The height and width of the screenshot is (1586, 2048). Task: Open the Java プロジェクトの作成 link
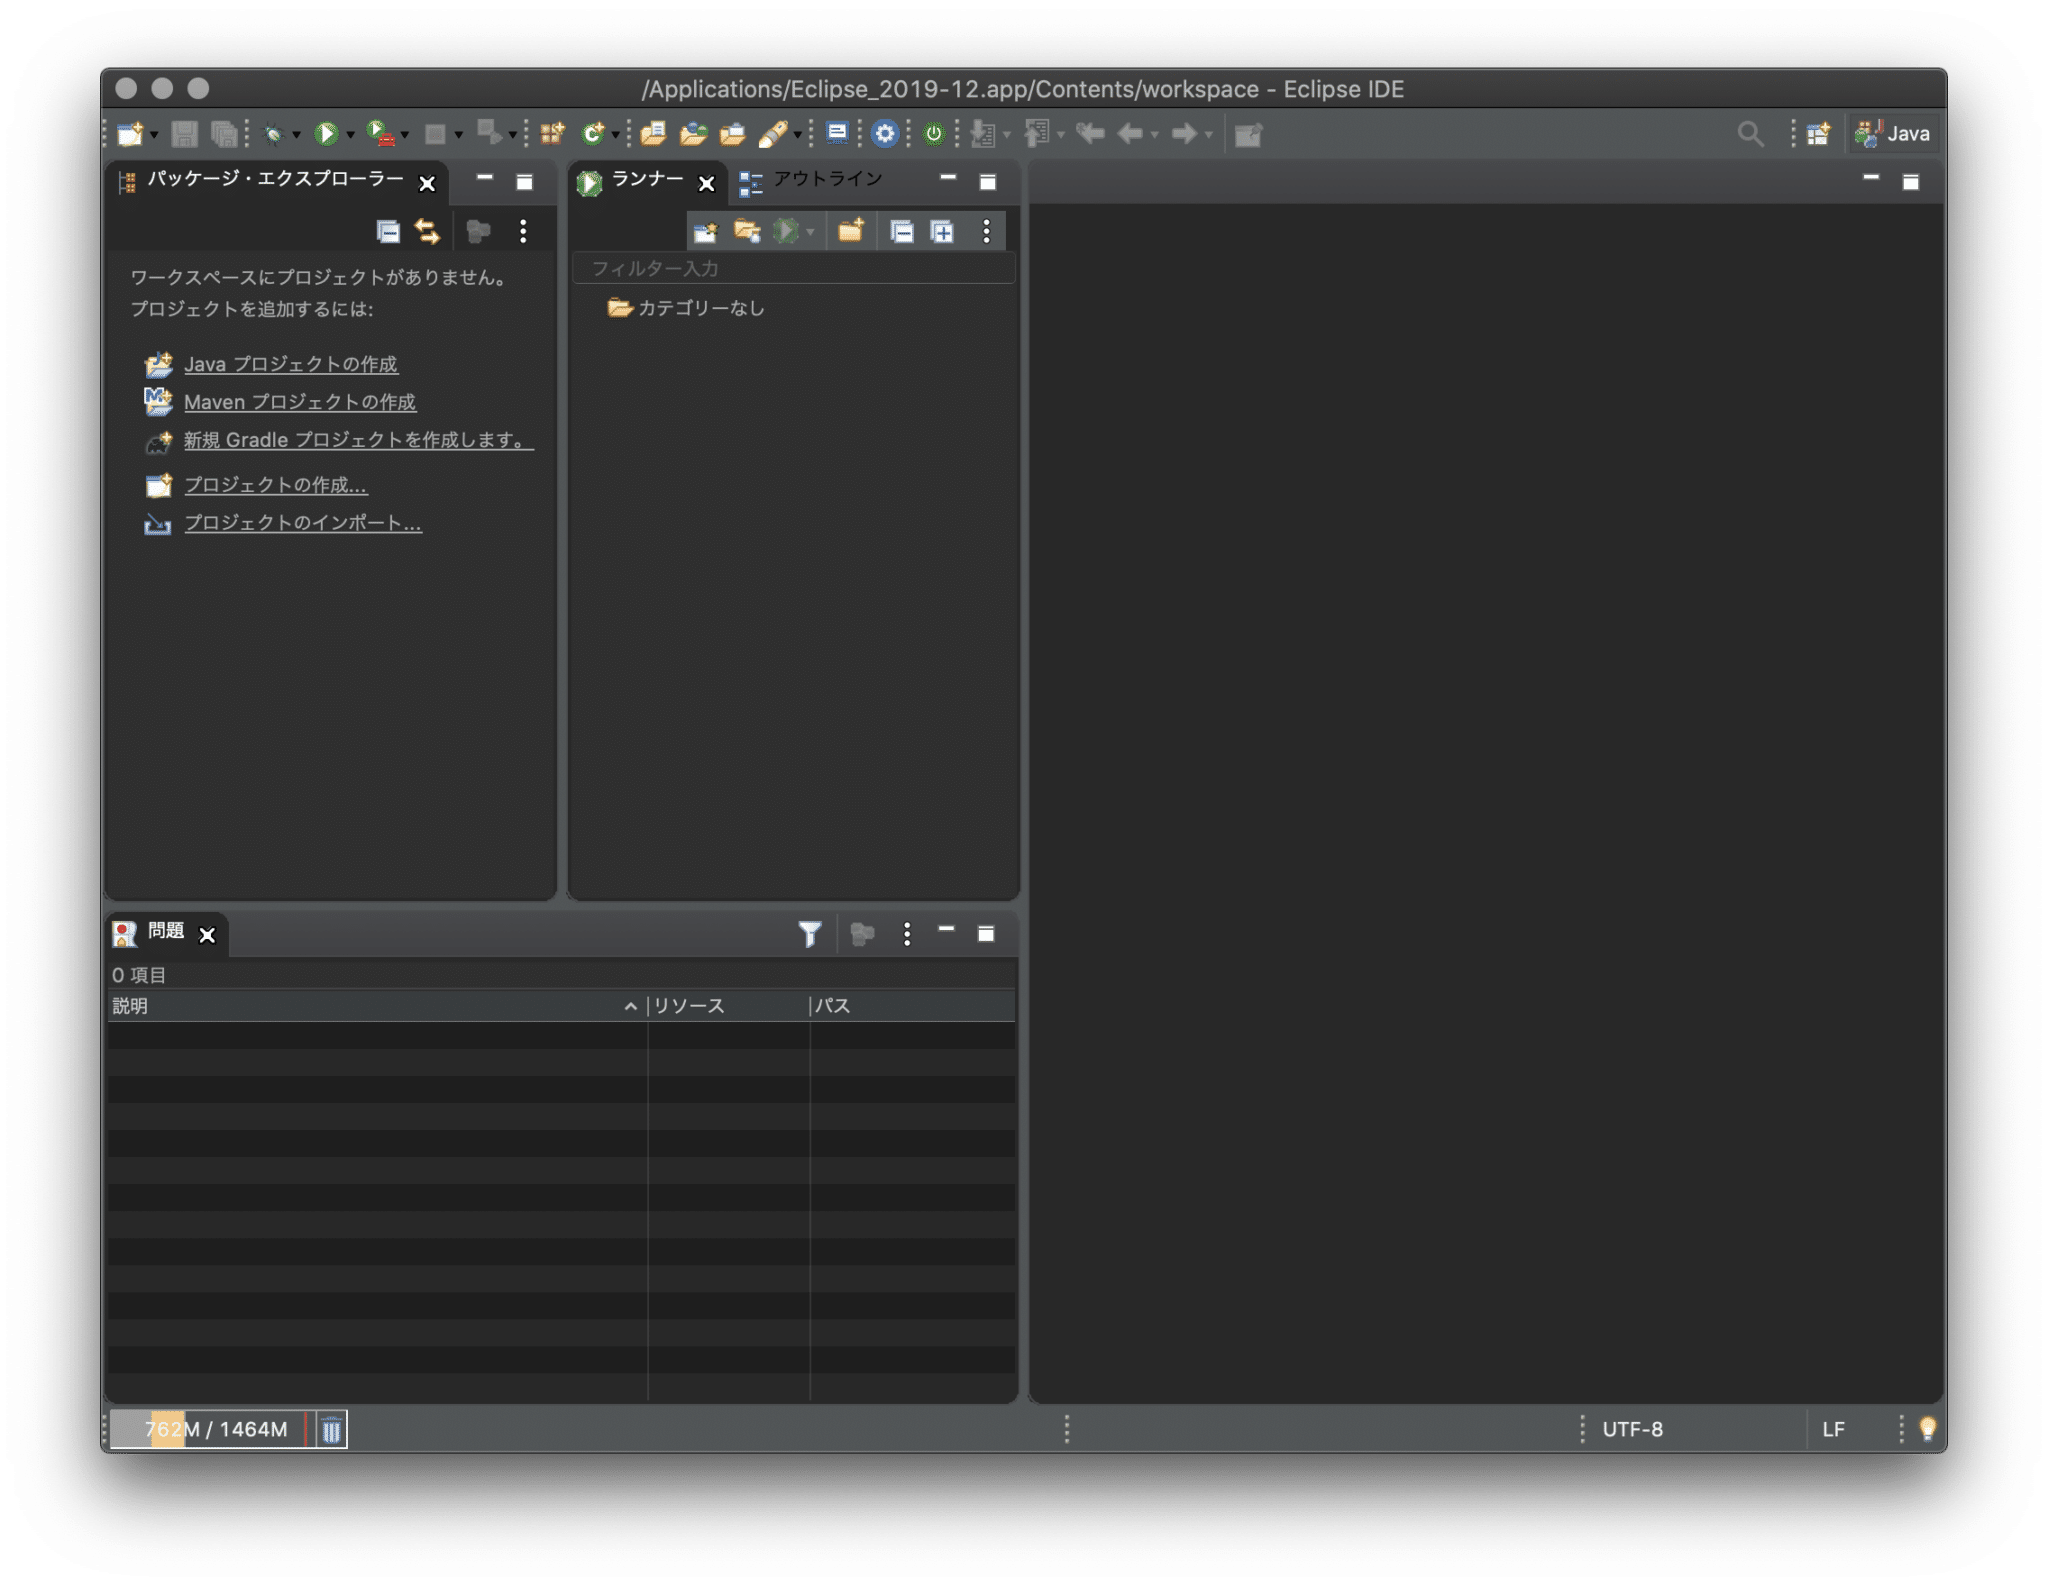[x=291, y=364]
